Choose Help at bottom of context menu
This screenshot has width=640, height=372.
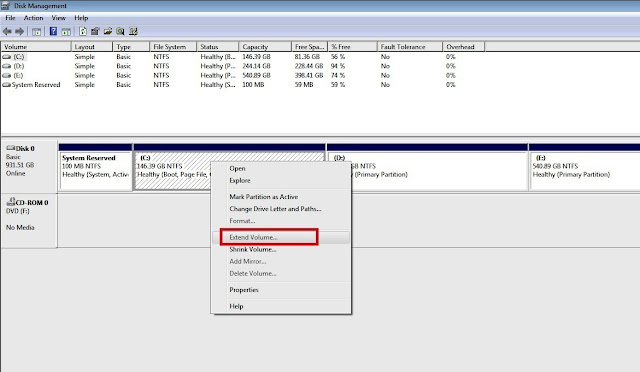click(281, 306)
